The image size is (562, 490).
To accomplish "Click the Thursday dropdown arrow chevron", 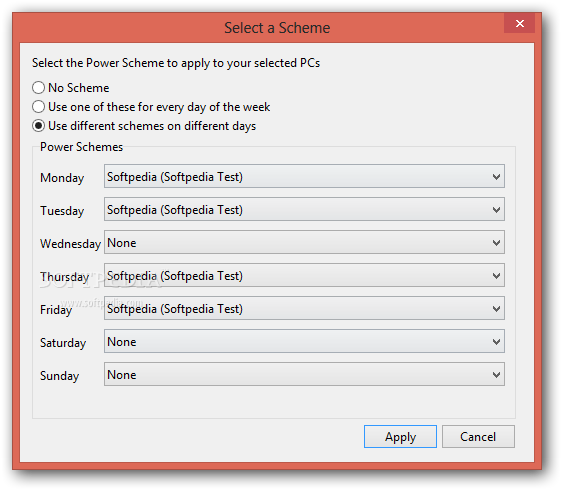I will click(x=496, y=276).
